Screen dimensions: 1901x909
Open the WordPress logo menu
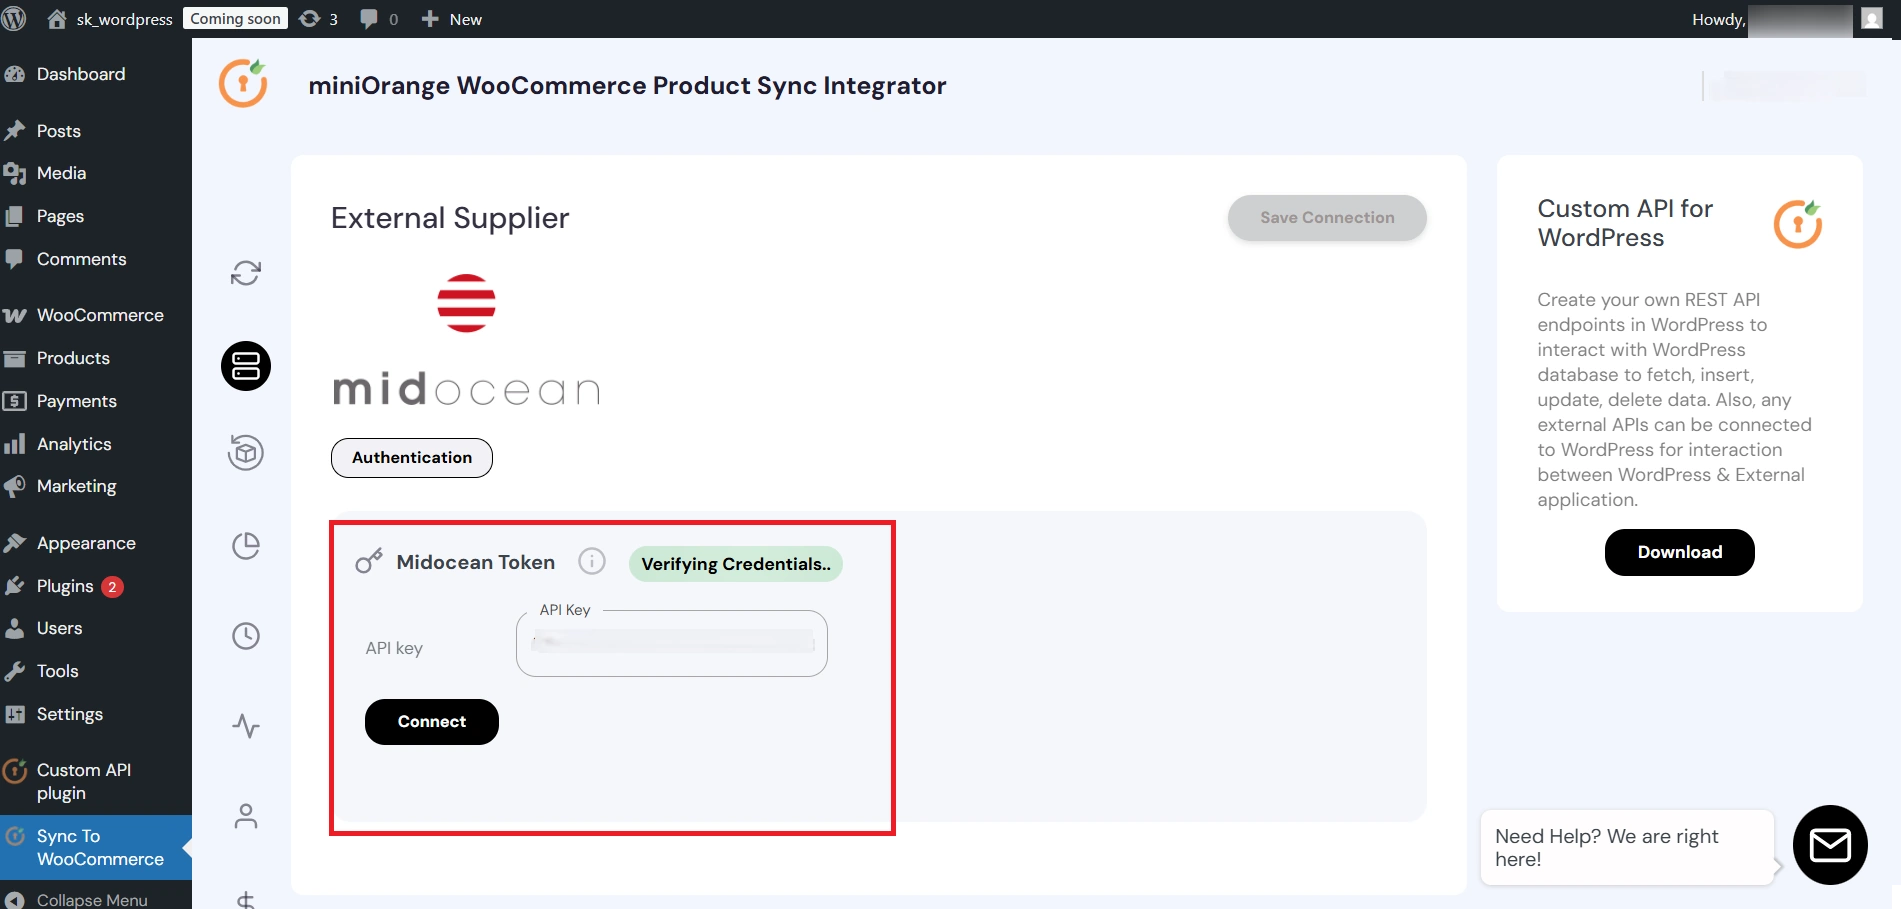tap(14, 19)
